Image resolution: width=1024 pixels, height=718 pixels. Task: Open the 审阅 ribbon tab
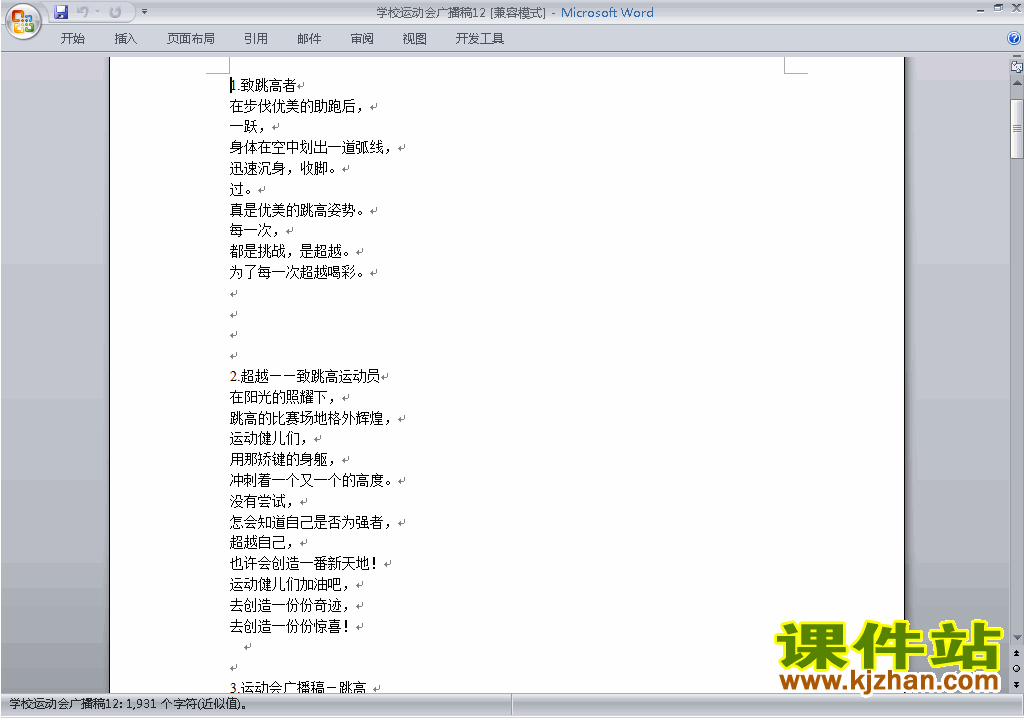click(x=362, y=39)
